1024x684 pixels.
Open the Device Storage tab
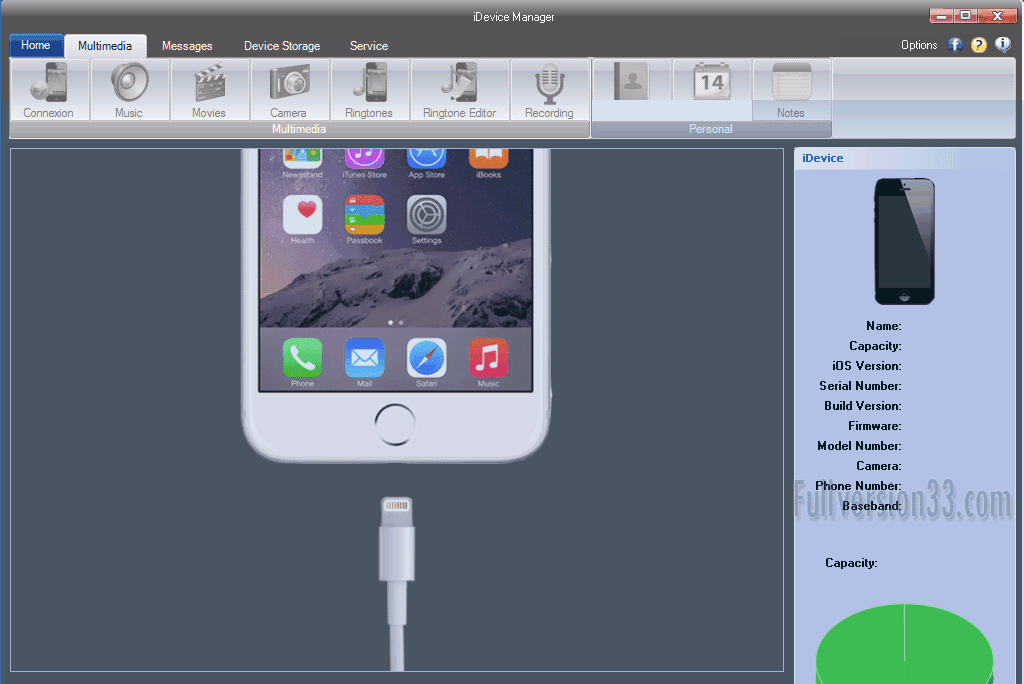coord(282,46)
